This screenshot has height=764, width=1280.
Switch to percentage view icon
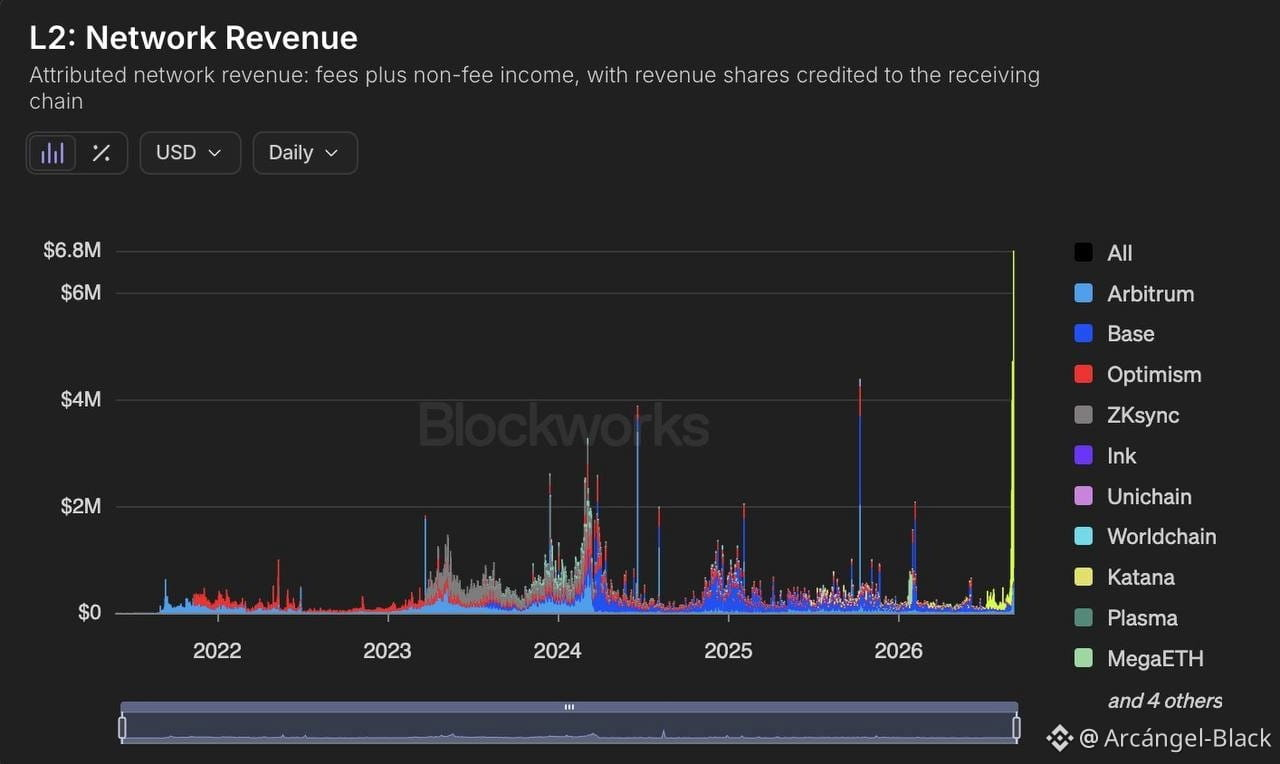101,153
